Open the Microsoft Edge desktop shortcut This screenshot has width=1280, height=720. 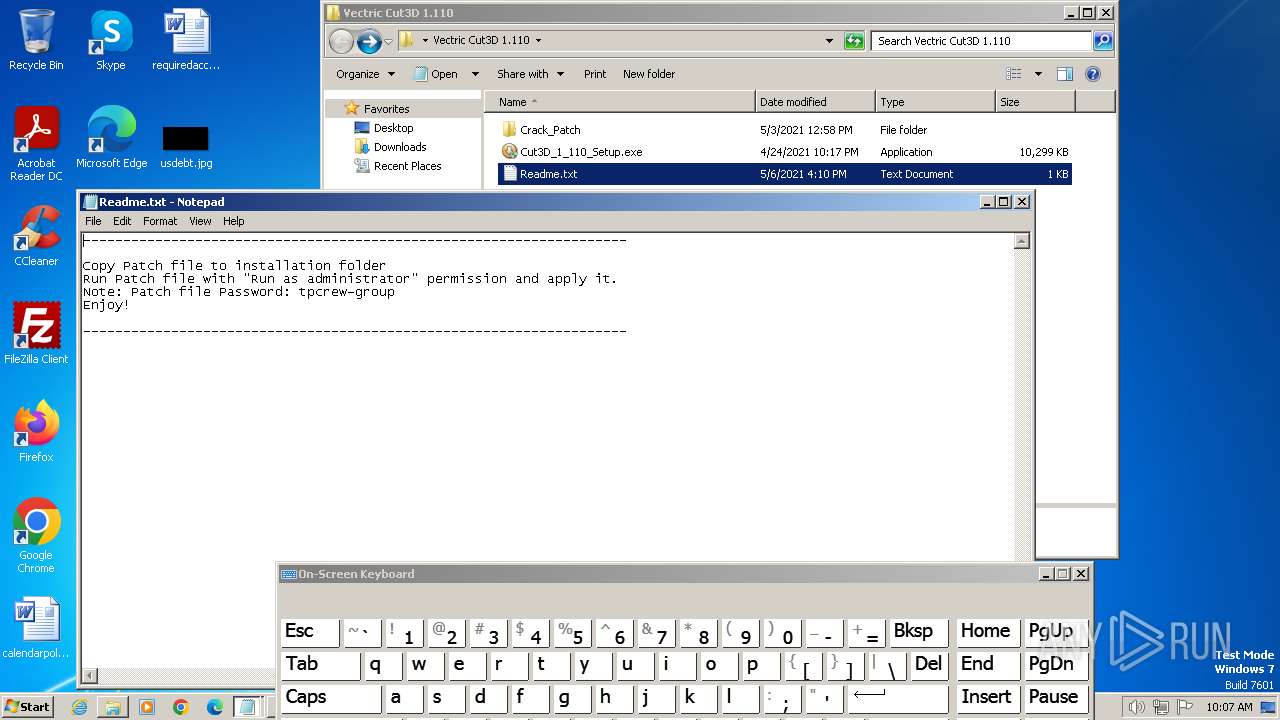tap(111, 138)
